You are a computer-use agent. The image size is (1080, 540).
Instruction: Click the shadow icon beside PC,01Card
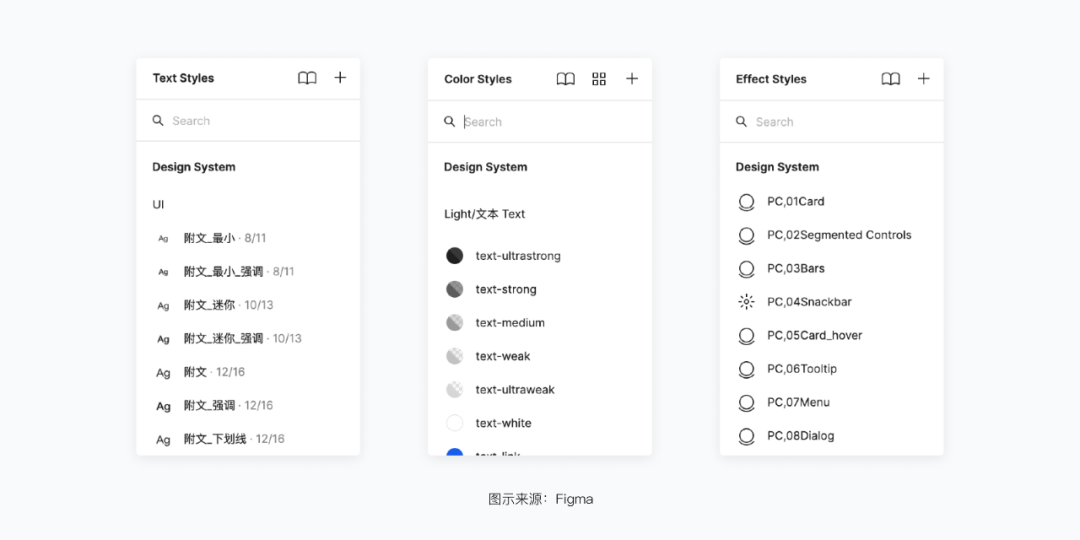click(x=746, y=202)
